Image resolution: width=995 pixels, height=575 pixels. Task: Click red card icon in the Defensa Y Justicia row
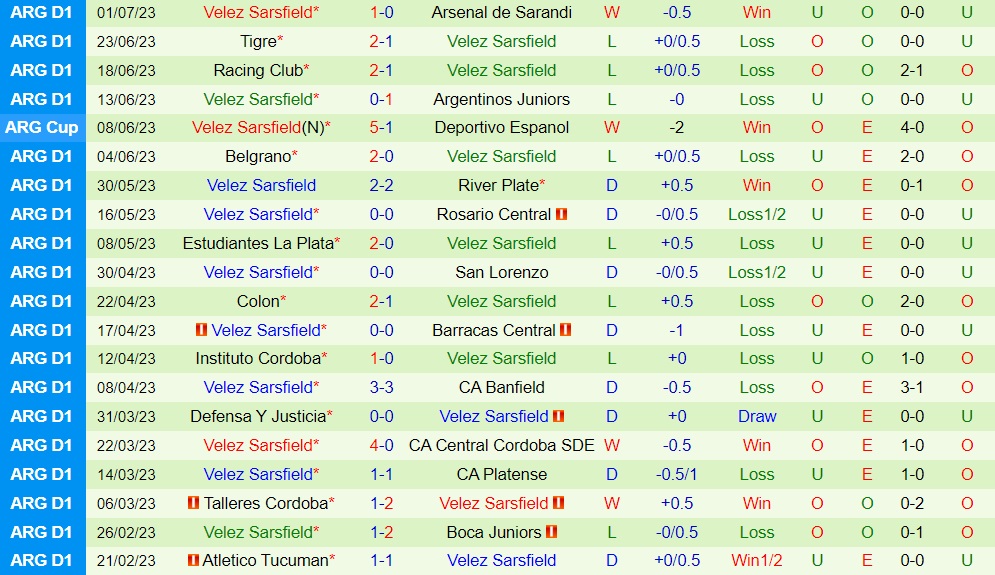[x=559, y=416]
